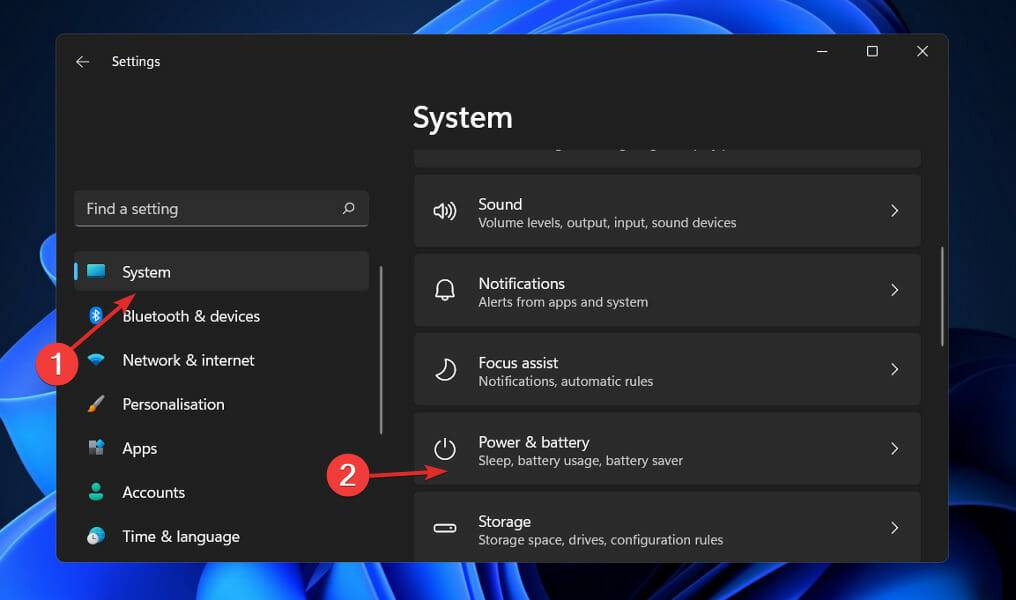
Task: Select the Storage drive icon
Action: coord(444,529)
